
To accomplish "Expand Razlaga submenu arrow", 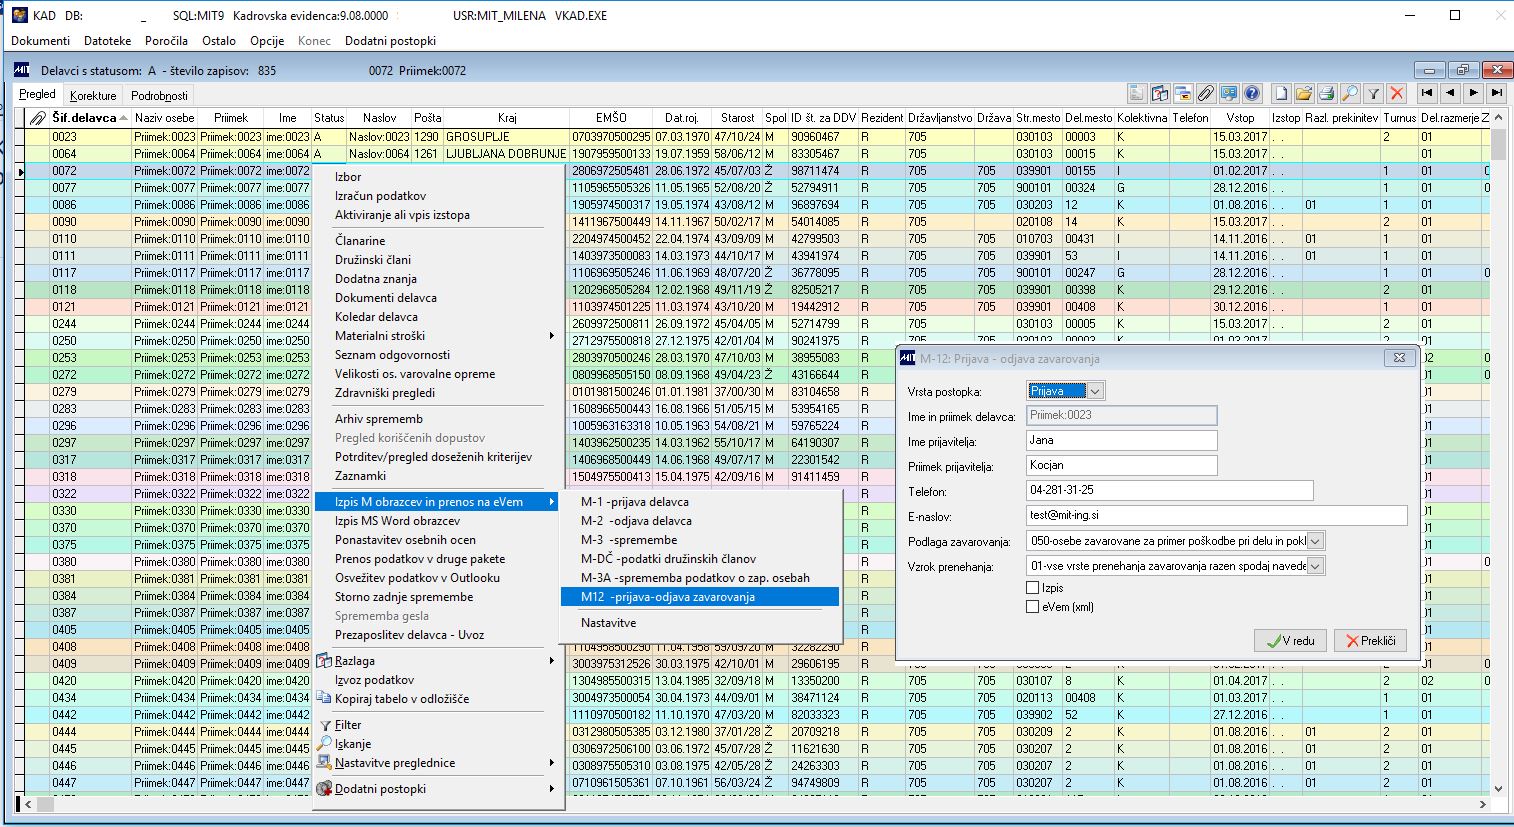I will click(x=552, y=661).
